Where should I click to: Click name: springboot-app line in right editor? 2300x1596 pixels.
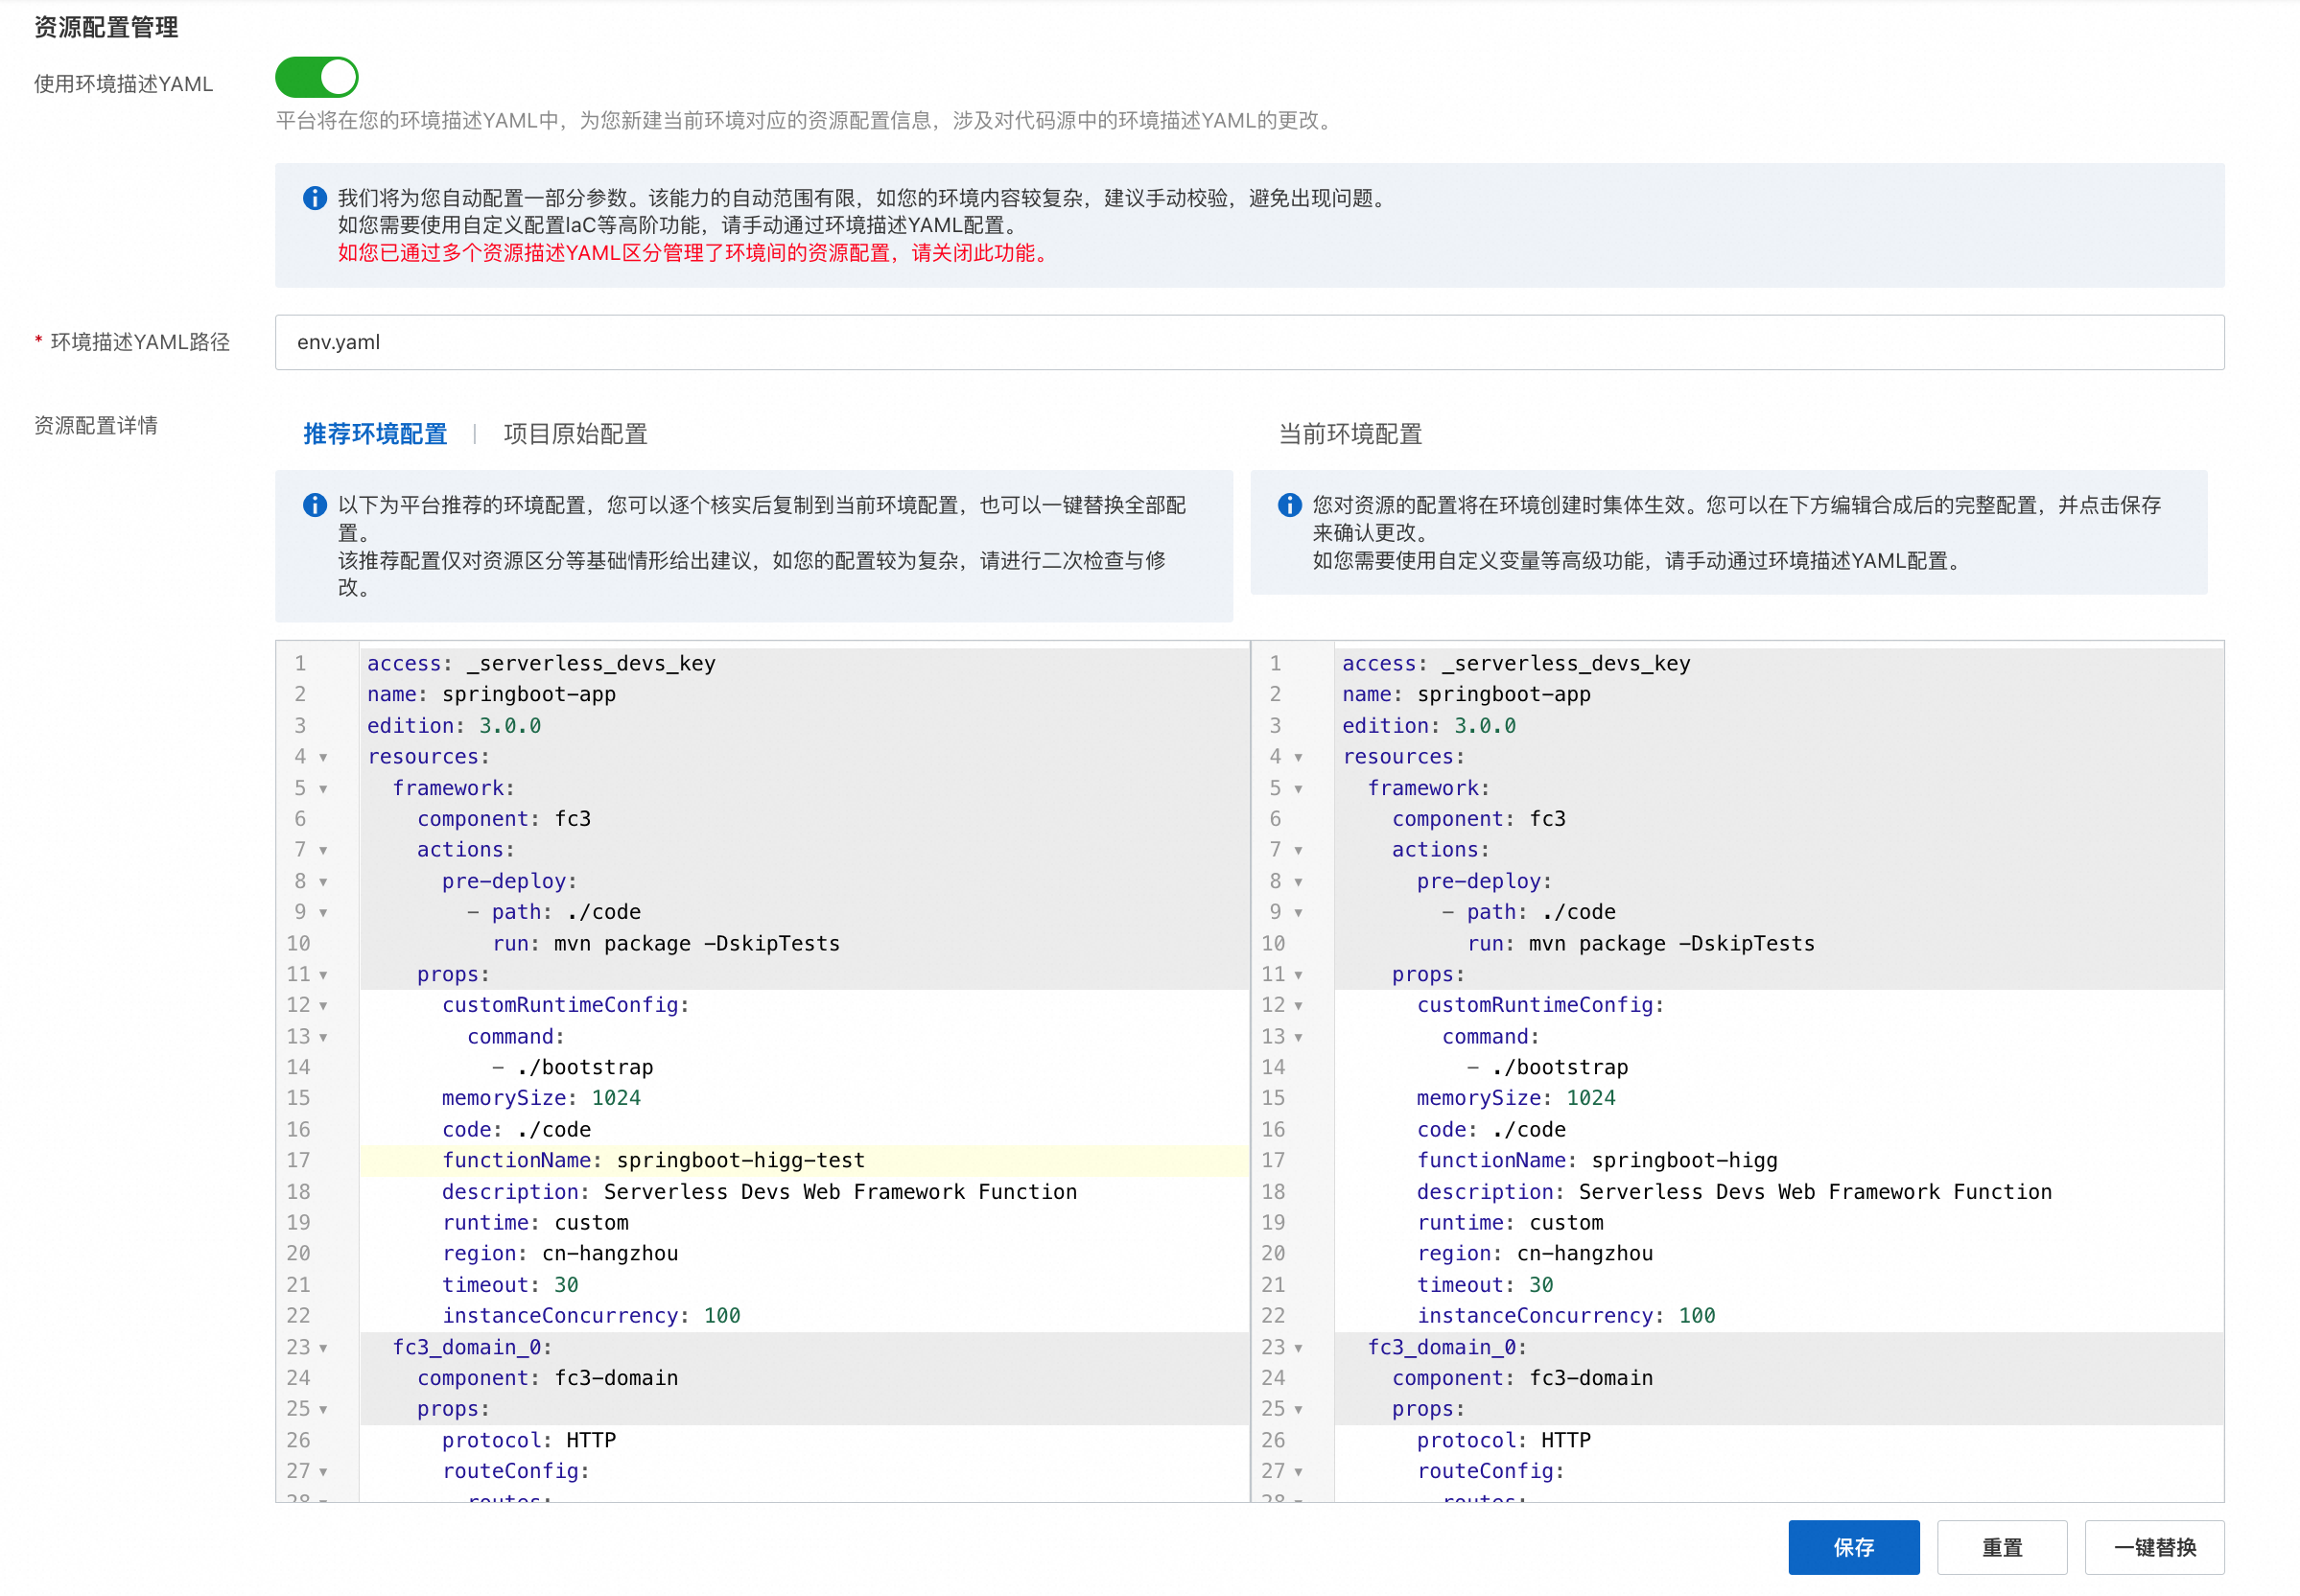[1466, 694]
